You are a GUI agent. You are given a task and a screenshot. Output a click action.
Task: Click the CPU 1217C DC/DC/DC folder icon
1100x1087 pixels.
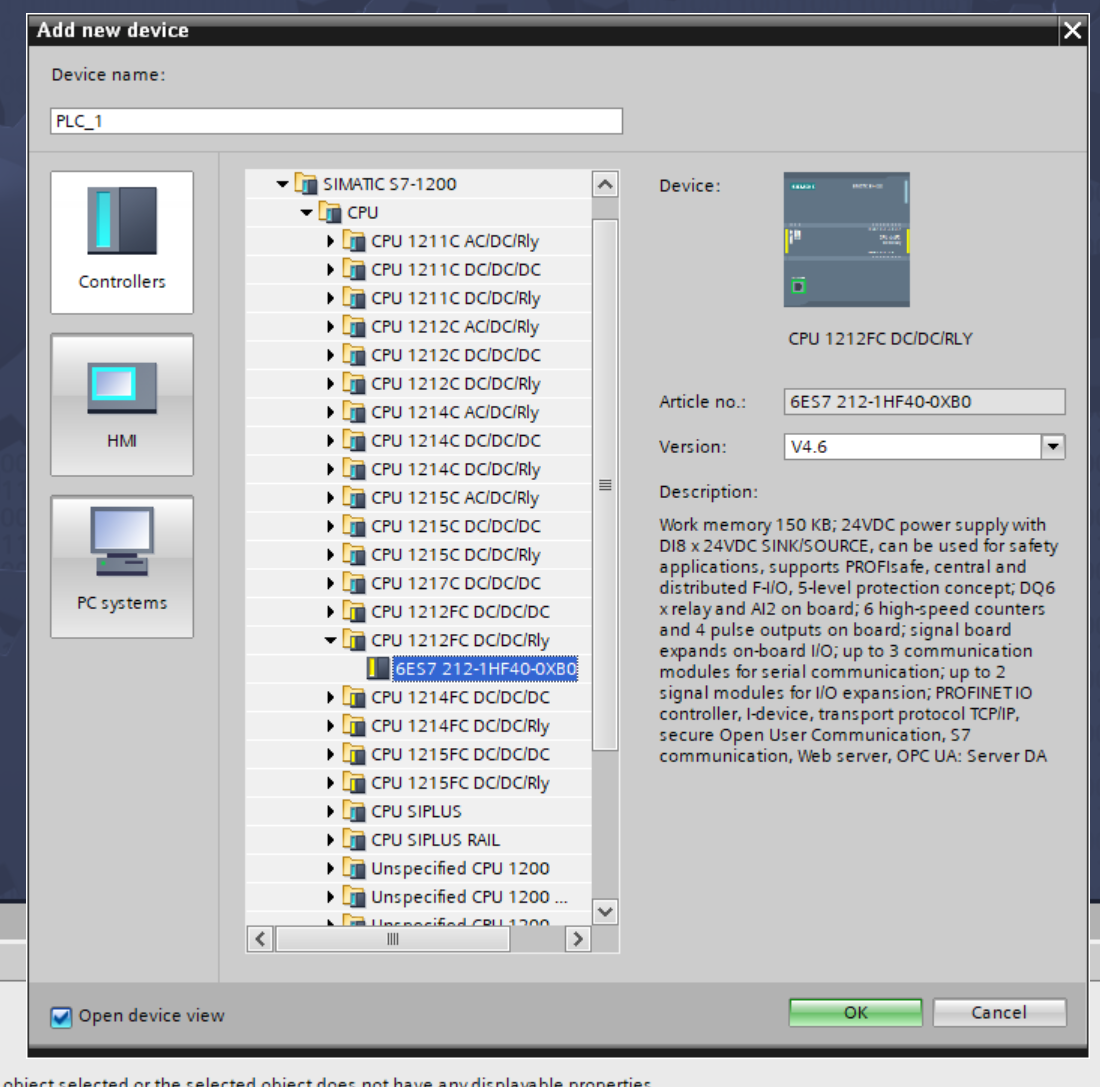click(x=354, y=583)
